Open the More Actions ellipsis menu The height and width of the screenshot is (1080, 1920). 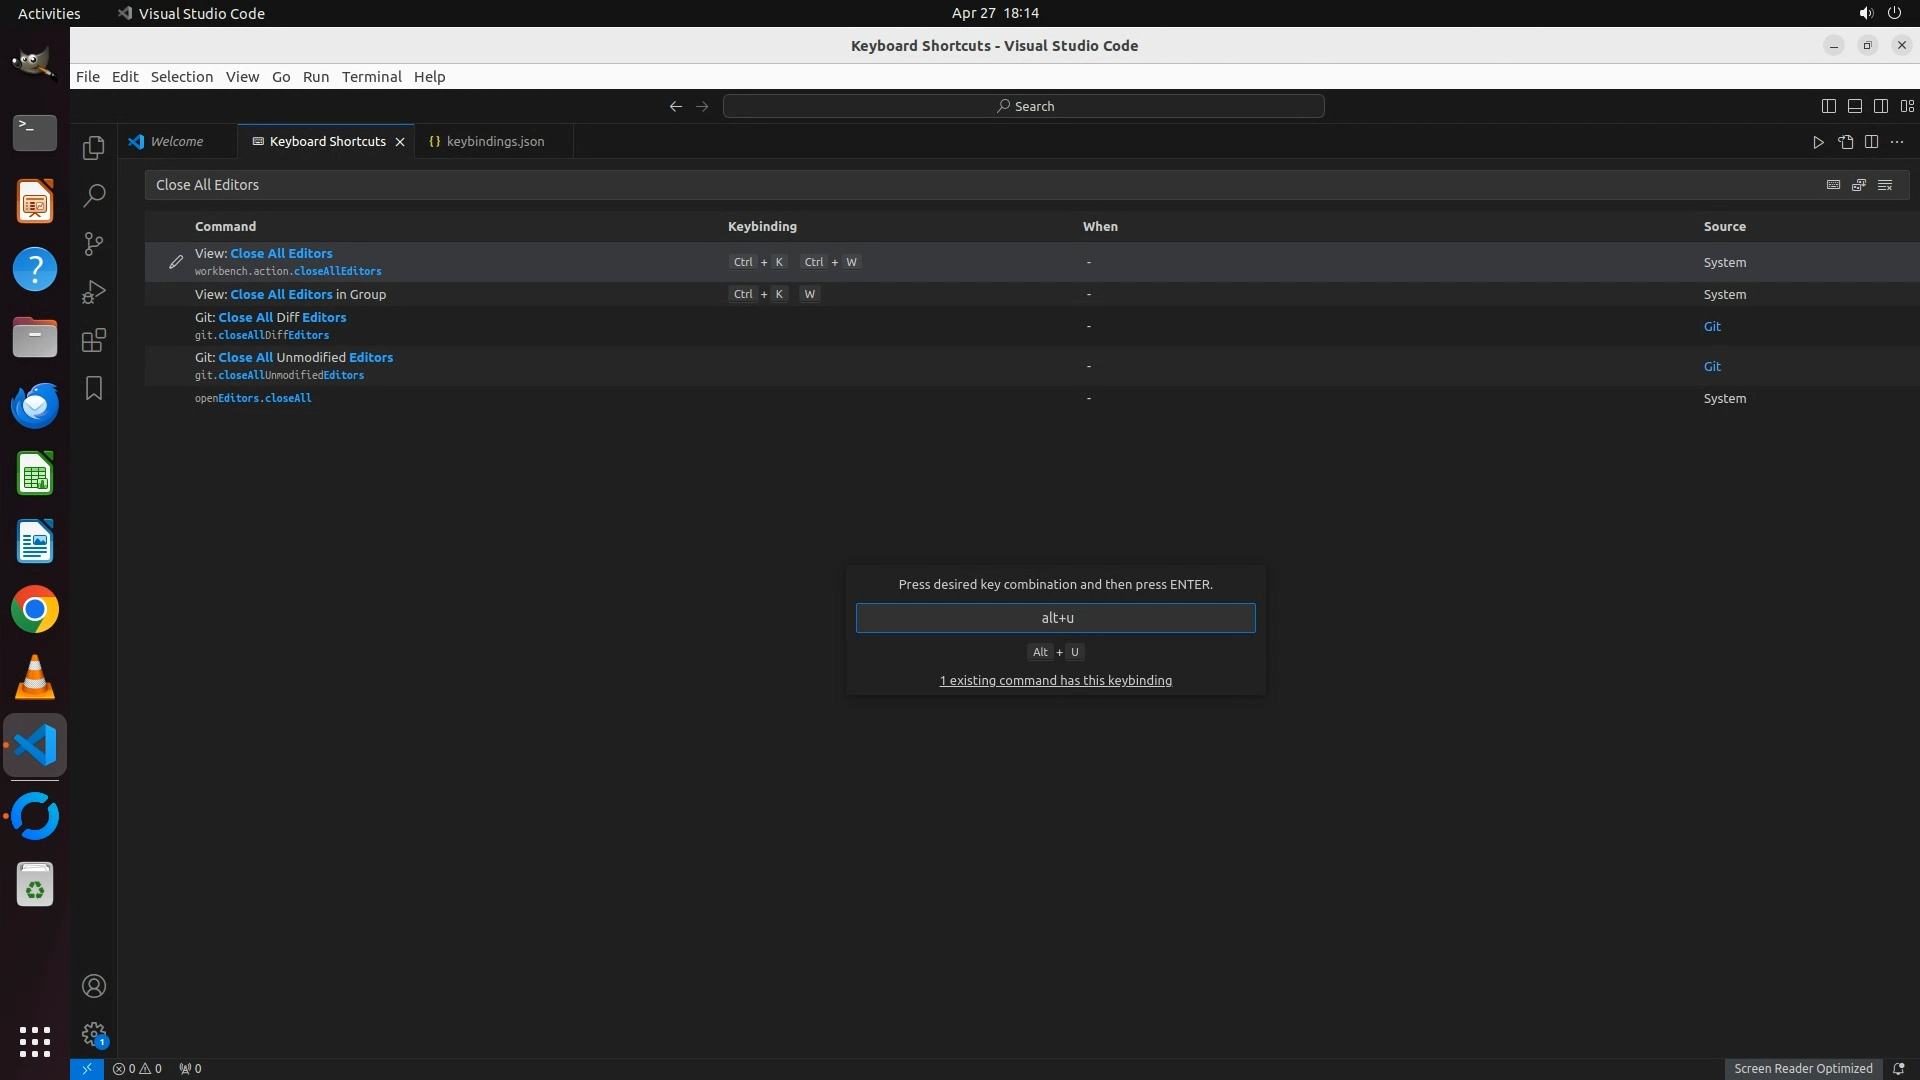[1897, 142]
